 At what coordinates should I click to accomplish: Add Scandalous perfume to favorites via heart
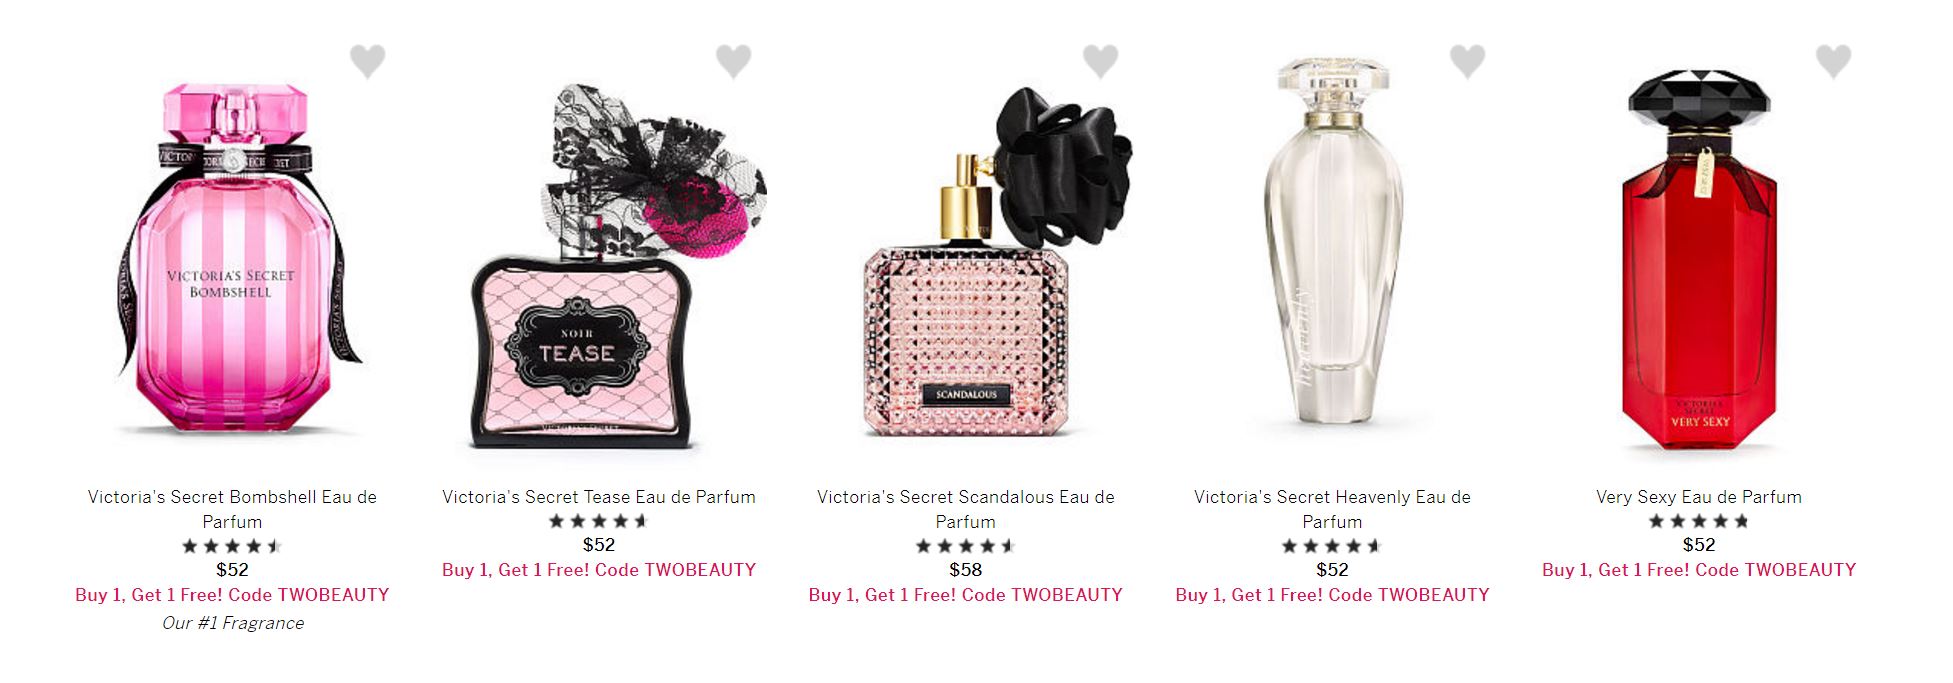pyautogui.click(x=1100, y=61)
